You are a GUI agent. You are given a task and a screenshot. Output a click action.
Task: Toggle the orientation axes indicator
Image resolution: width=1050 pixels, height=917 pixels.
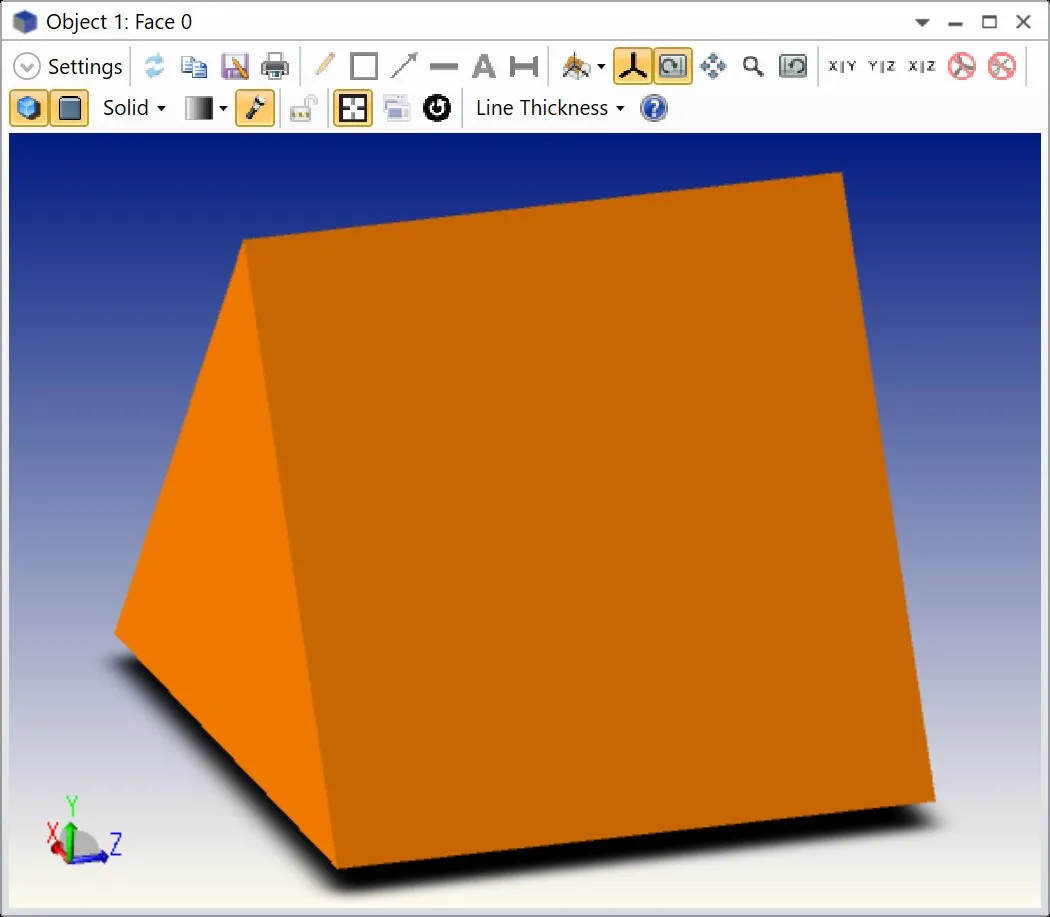tap(632, 67)
